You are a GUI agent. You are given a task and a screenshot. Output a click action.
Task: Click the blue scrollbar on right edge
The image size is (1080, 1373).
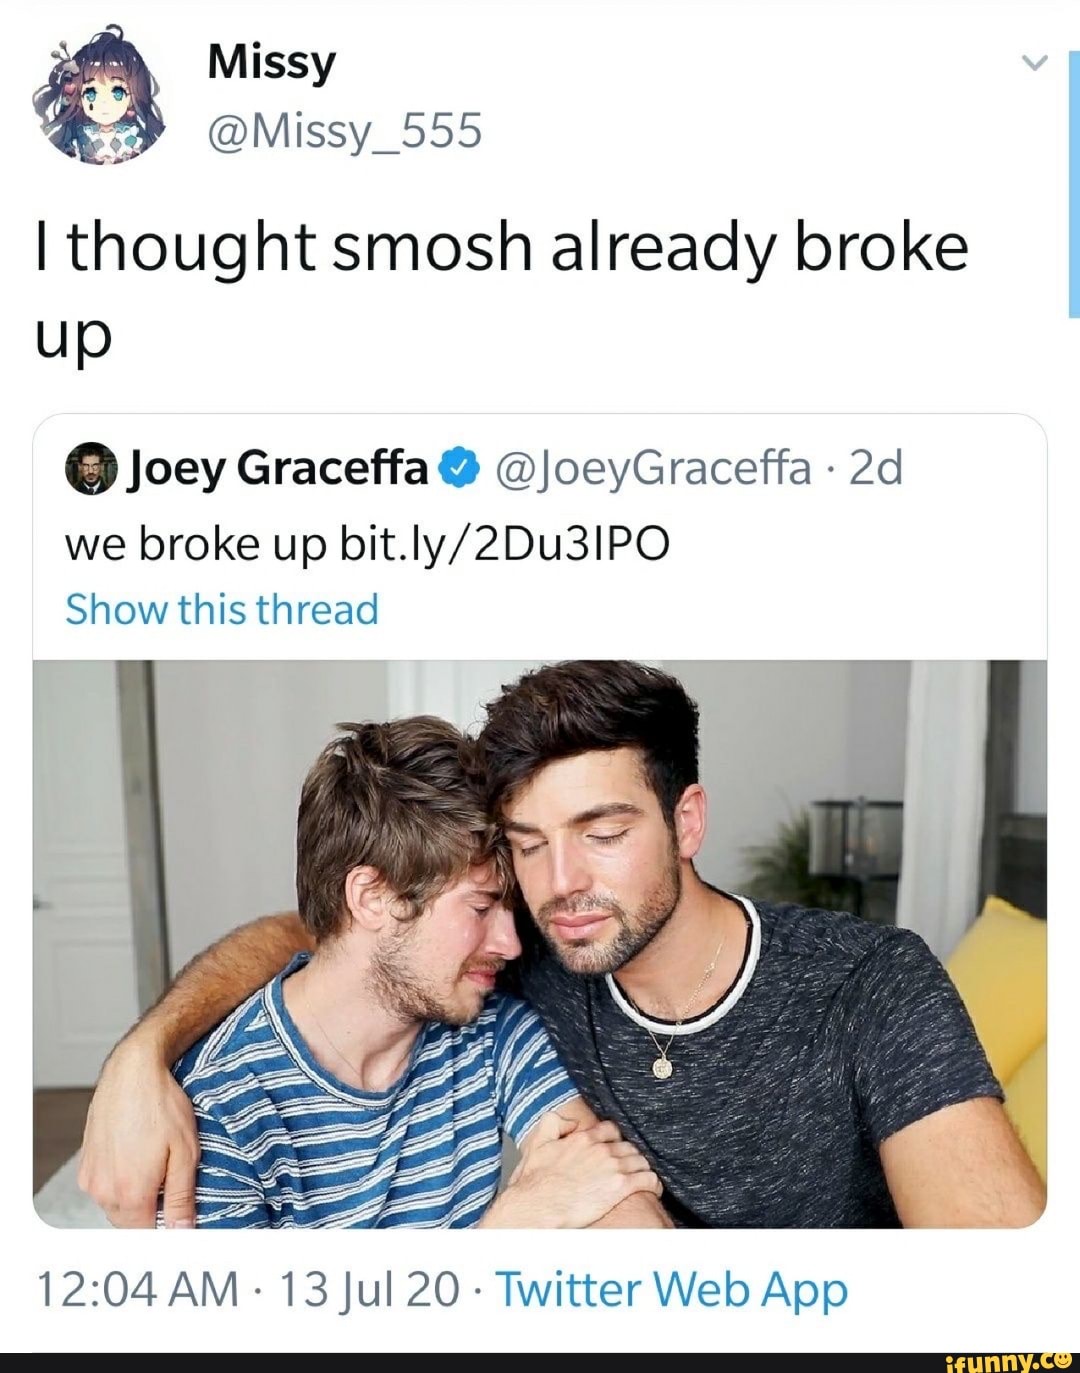pos(1073,185)
